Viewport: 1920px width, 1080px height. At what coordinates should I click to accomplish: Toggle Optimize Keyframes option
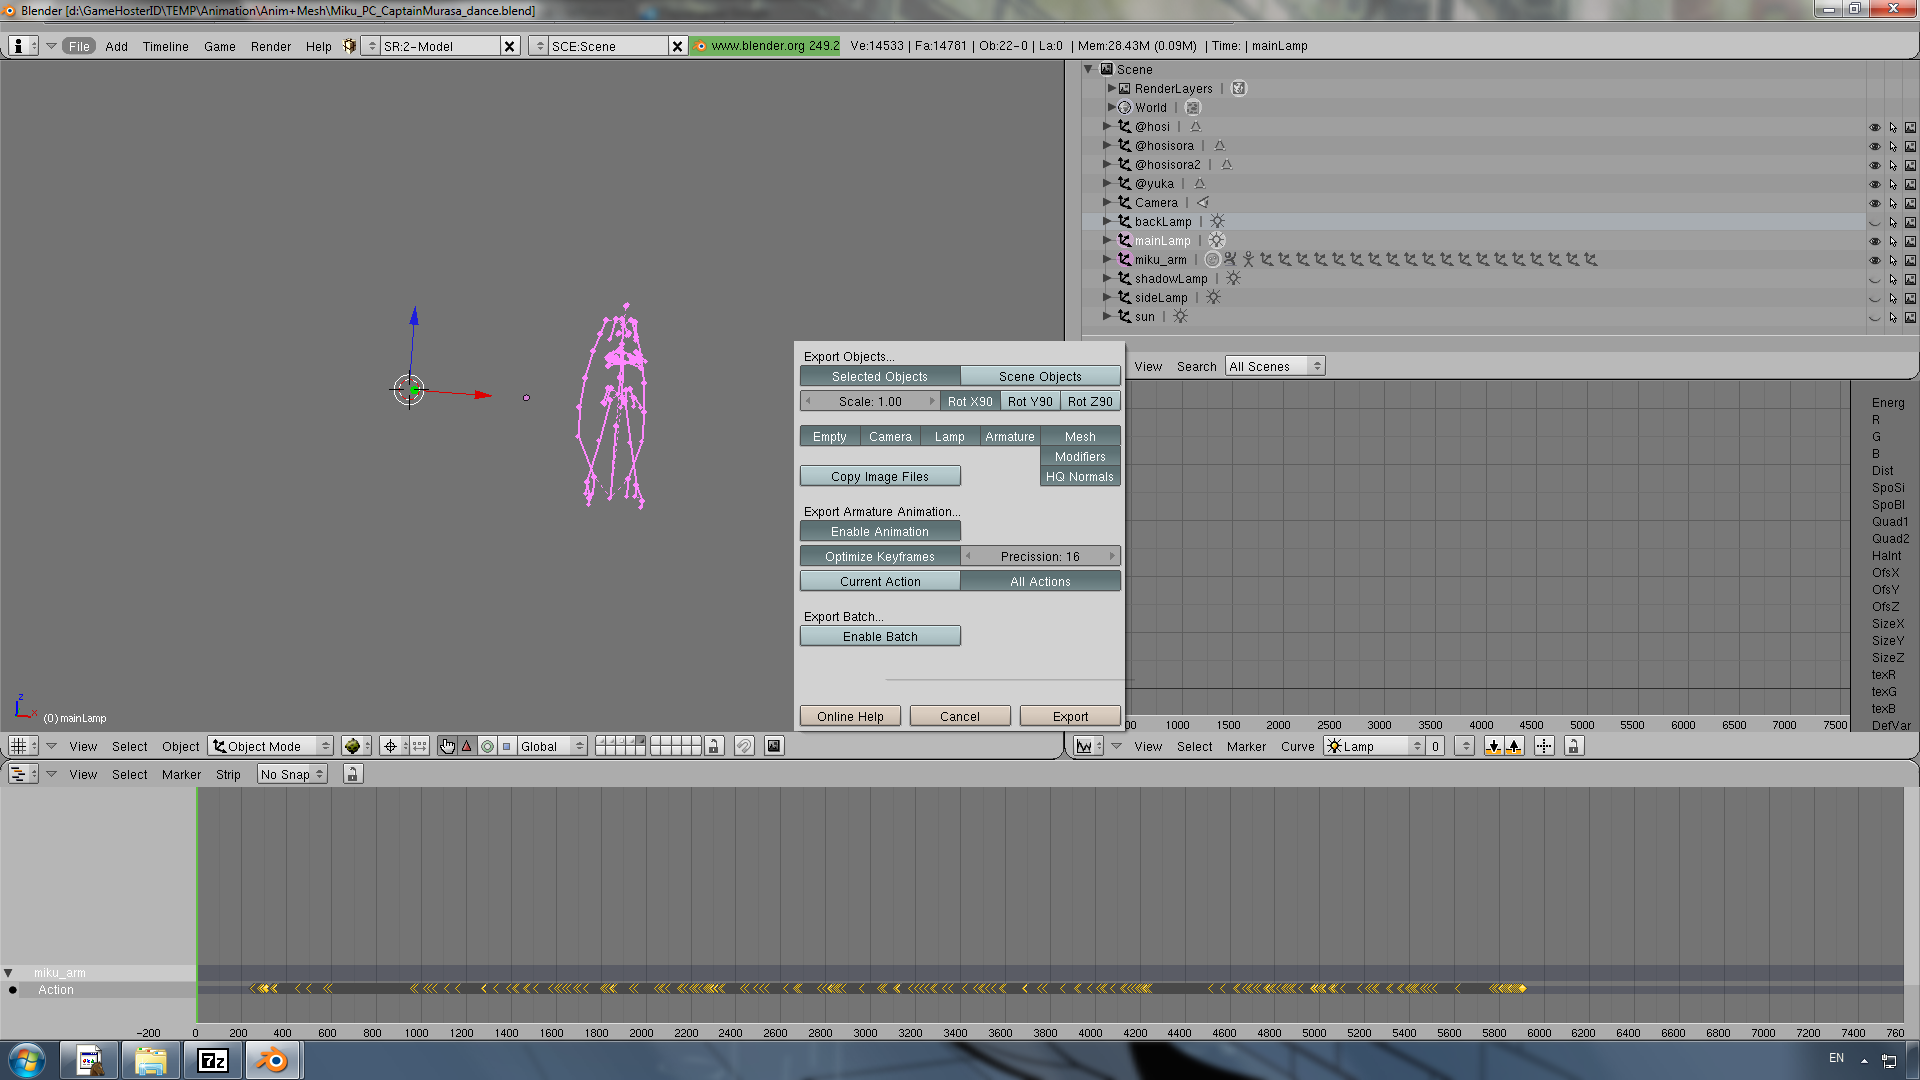880,556
